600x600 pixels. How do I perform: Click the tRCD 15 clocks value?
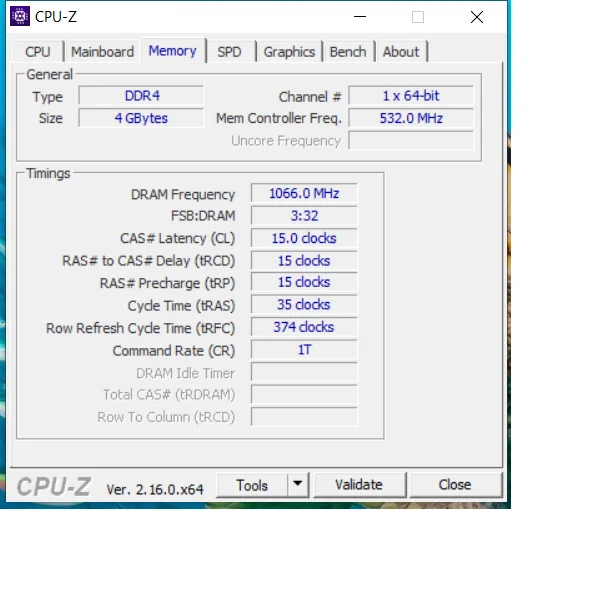pos(304,261)
